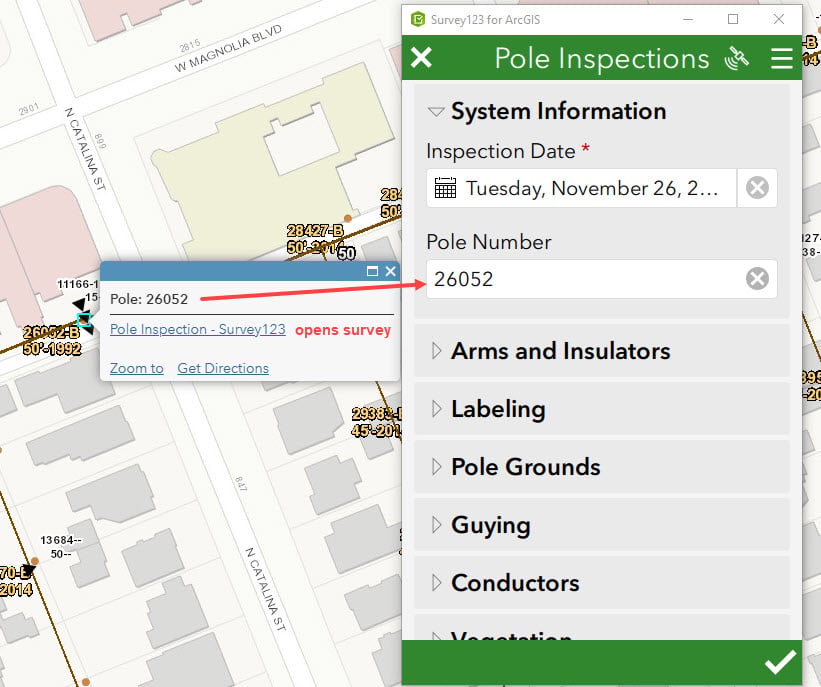Open the Pole Inspection - Survey123 link
This screenshot has height=687, width=821.
tap(197, 329)
